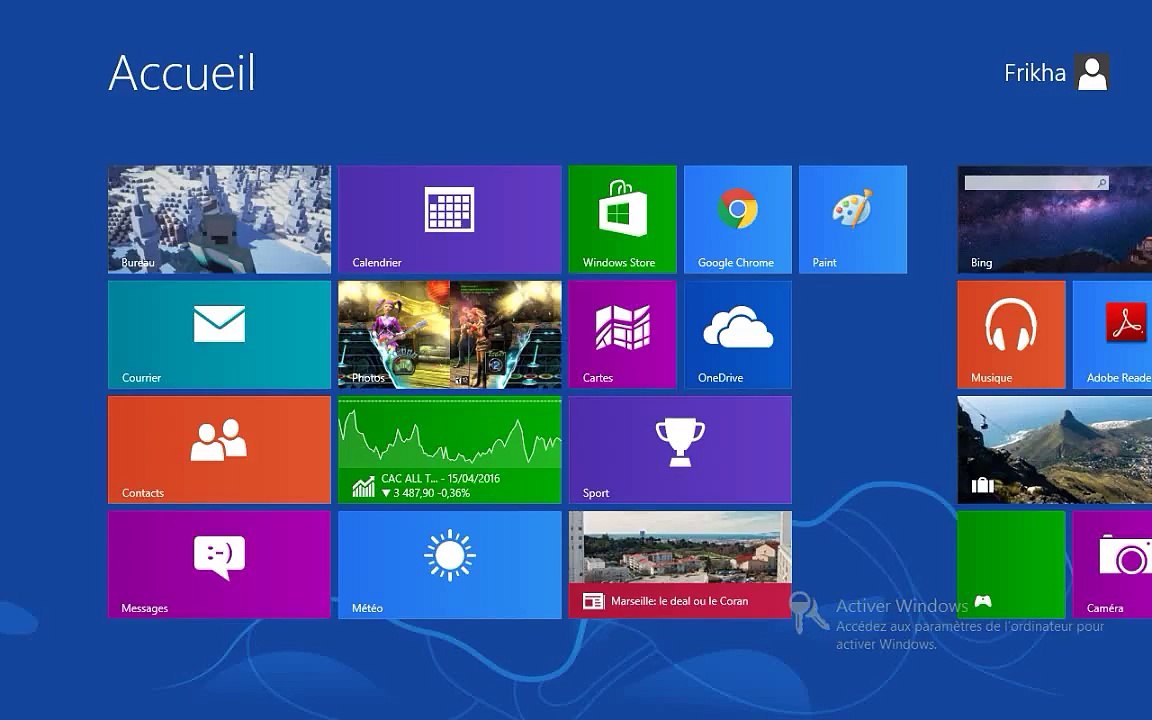Open the Contacts people tile
1152x720 pixels.
219,450
